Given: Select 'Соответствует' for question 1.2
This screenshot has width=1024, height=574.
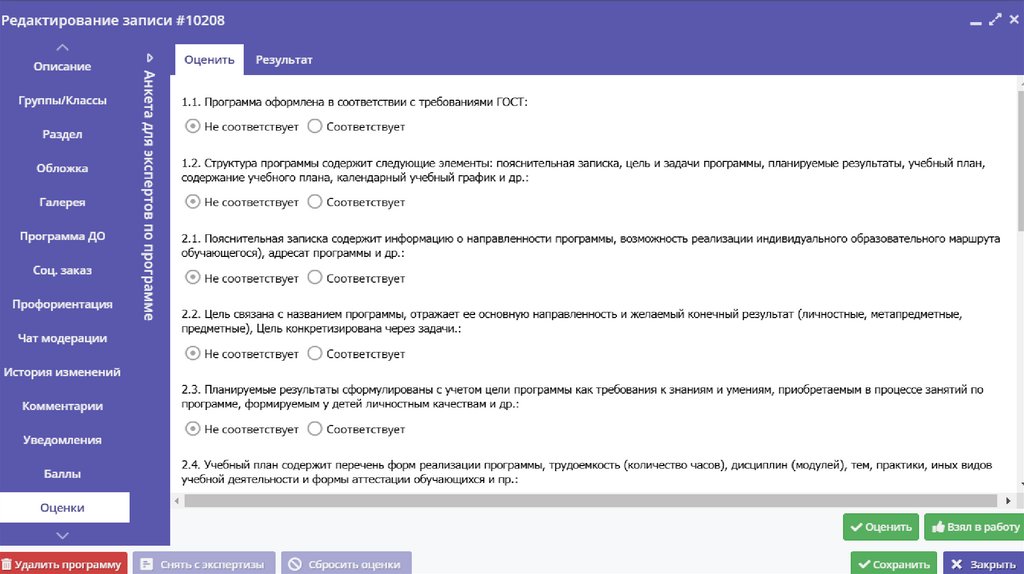Looking at the screenshot, I should 315,202.
